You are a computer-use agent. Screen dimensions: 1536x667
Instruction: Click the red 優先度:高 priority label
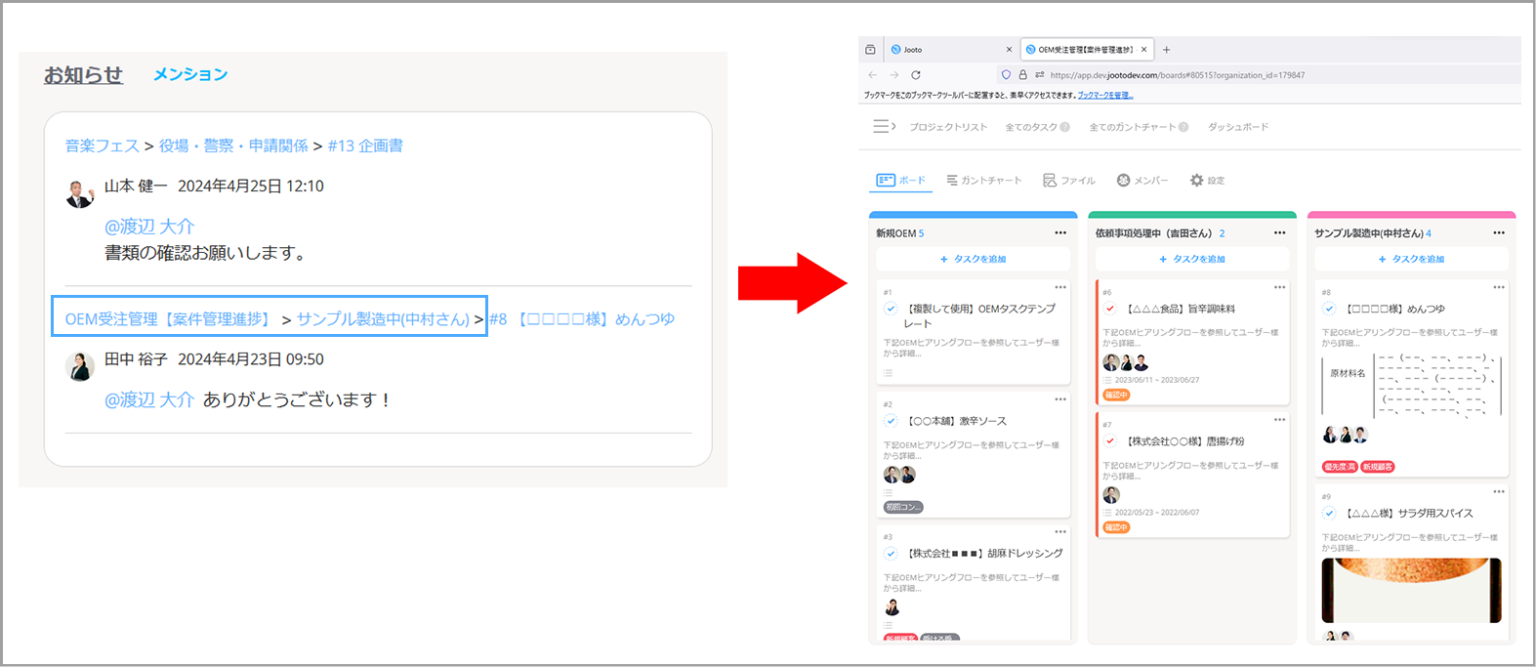[1340, 466]
